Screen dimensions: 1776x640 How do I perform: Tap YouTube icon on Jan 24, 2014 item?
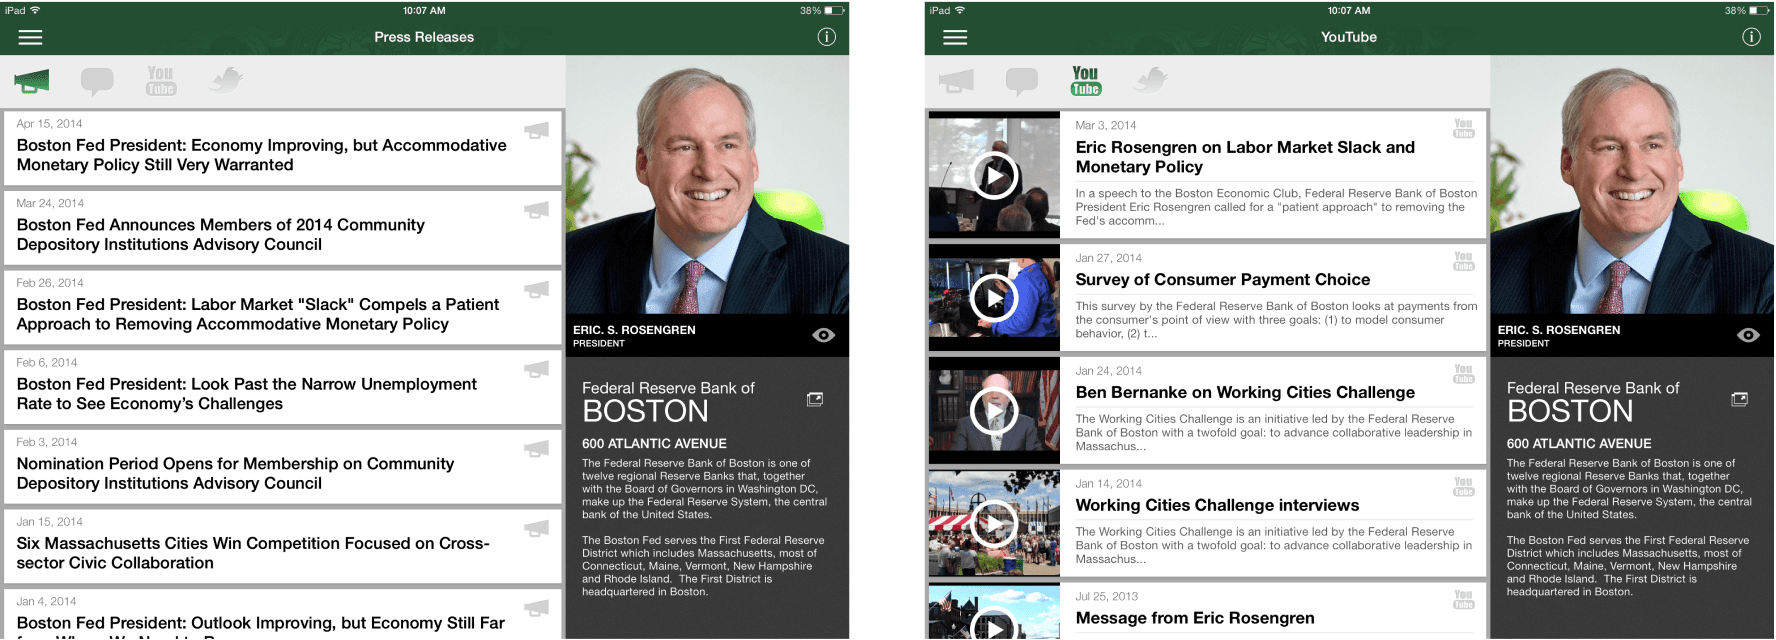pyautogui.click(x=1464, y=374)
